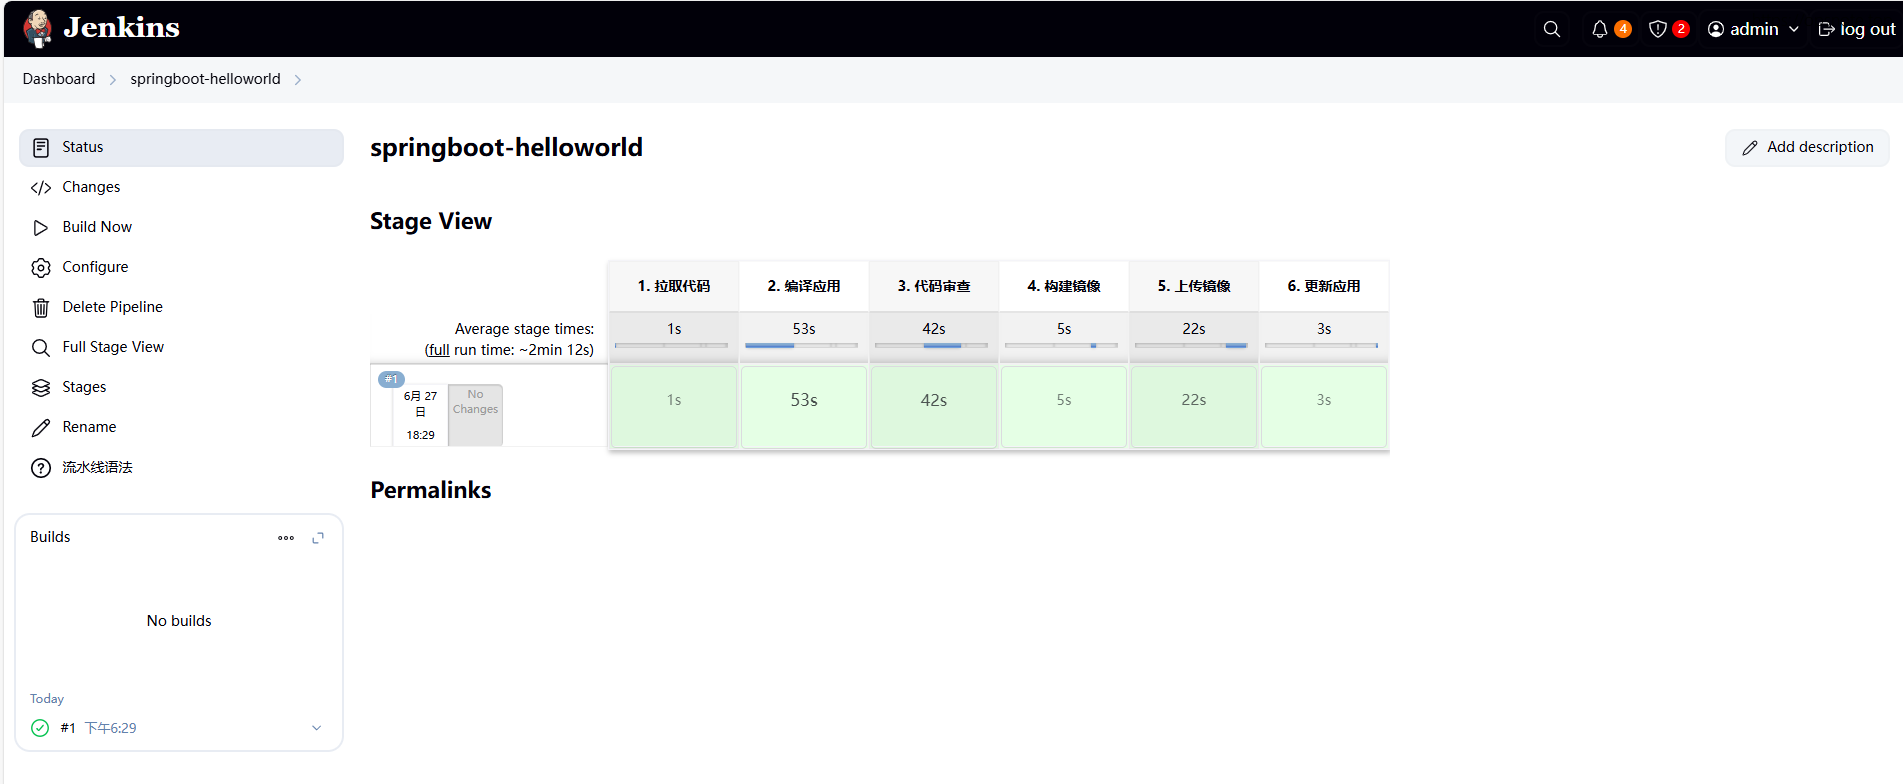Viewport: 1903px width, 784px height.
Task: Click the 2. 编译应用 stage cell showing 53s
Action: (804, 406)
